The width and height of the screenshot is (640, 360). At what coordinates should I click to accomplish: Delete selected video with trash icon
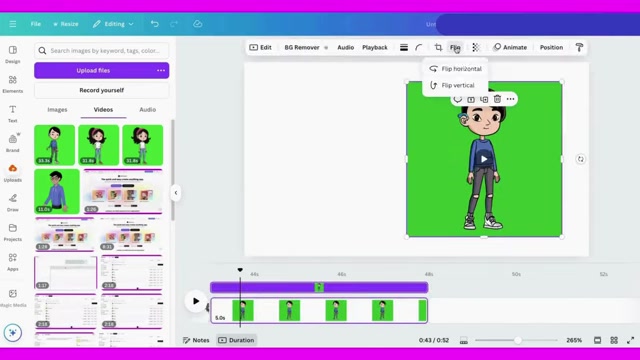coord(497,99)
